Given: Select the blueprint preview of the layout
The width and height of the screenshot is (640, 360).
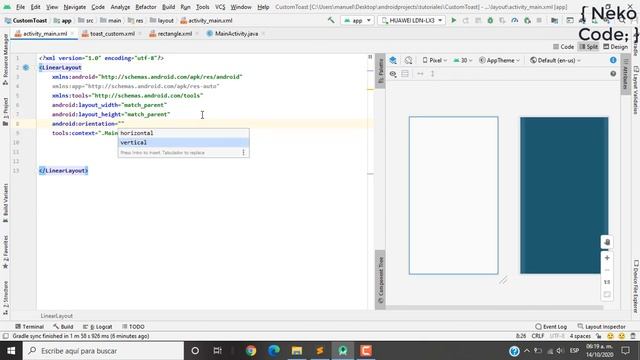Looking at the screenshot, I should (x=564, y=195).
